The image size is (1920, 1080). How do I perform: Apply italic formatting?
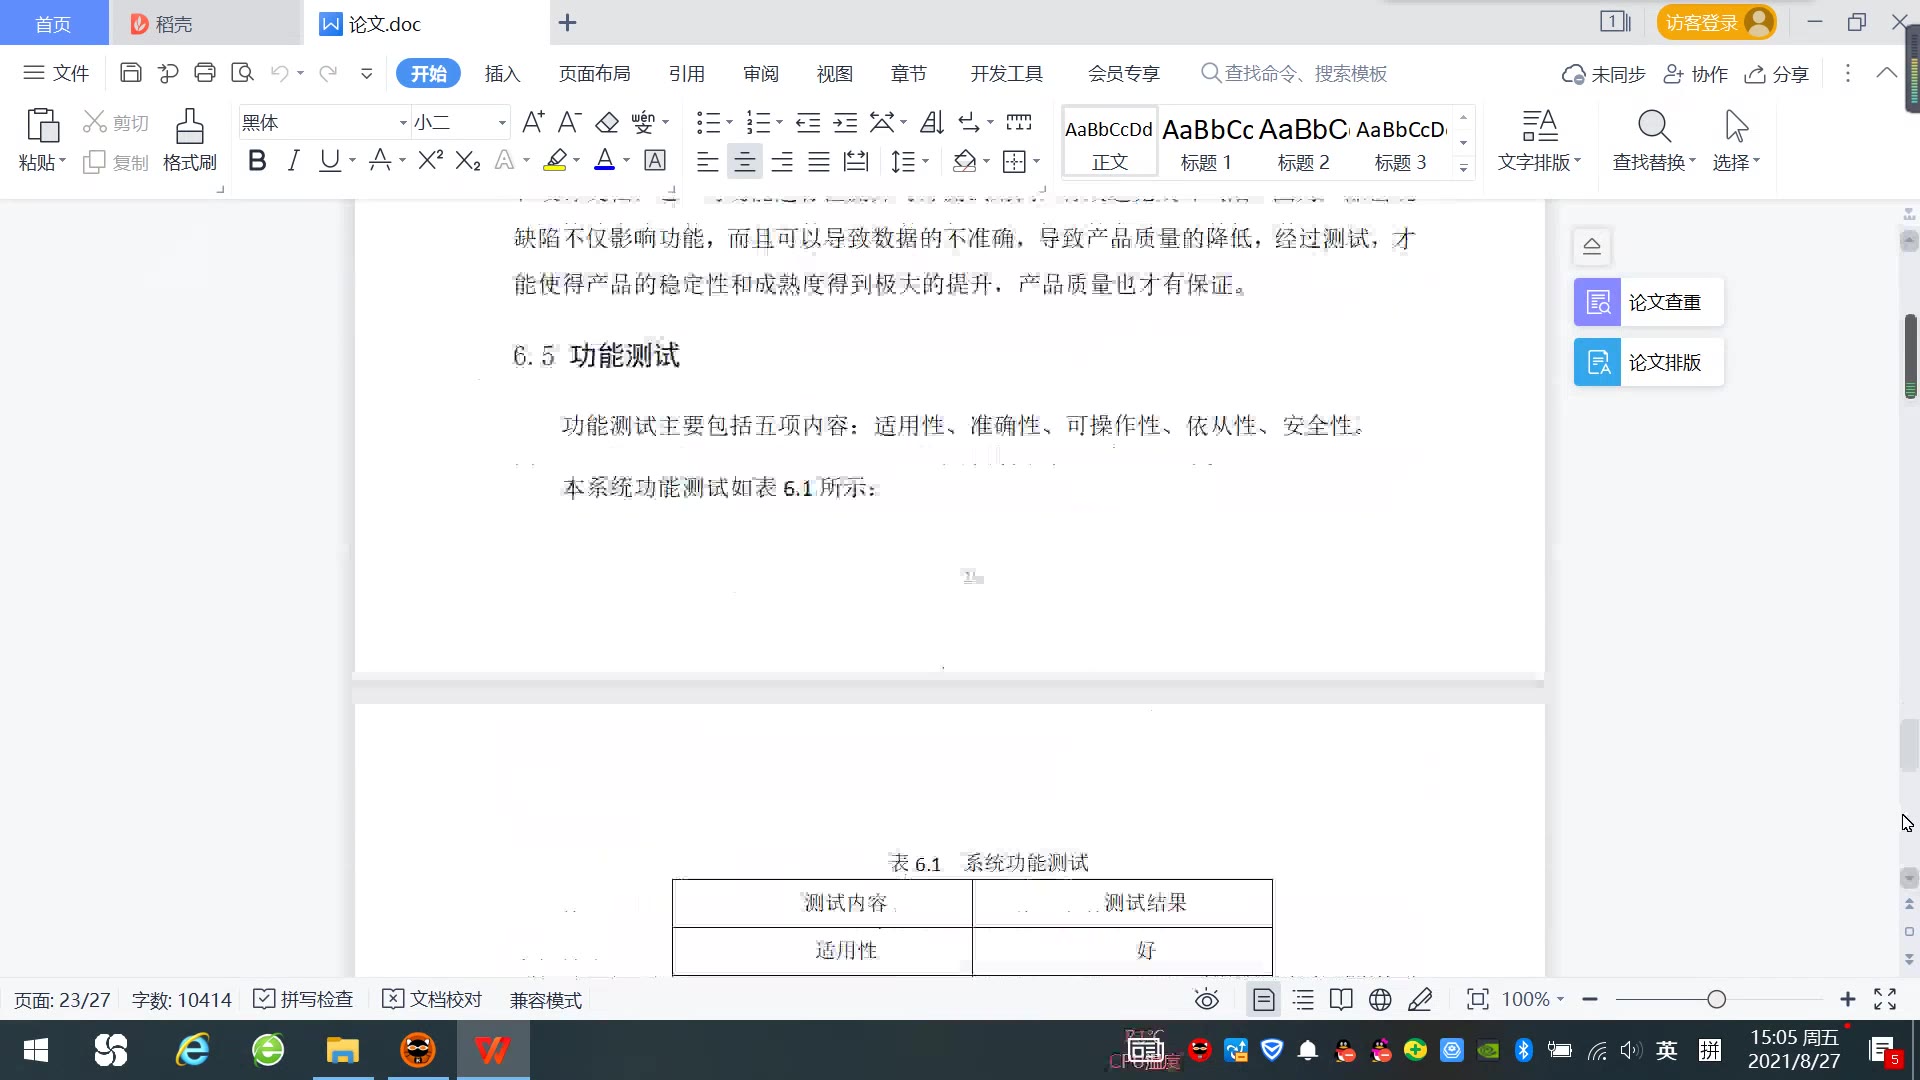(293, 161)
